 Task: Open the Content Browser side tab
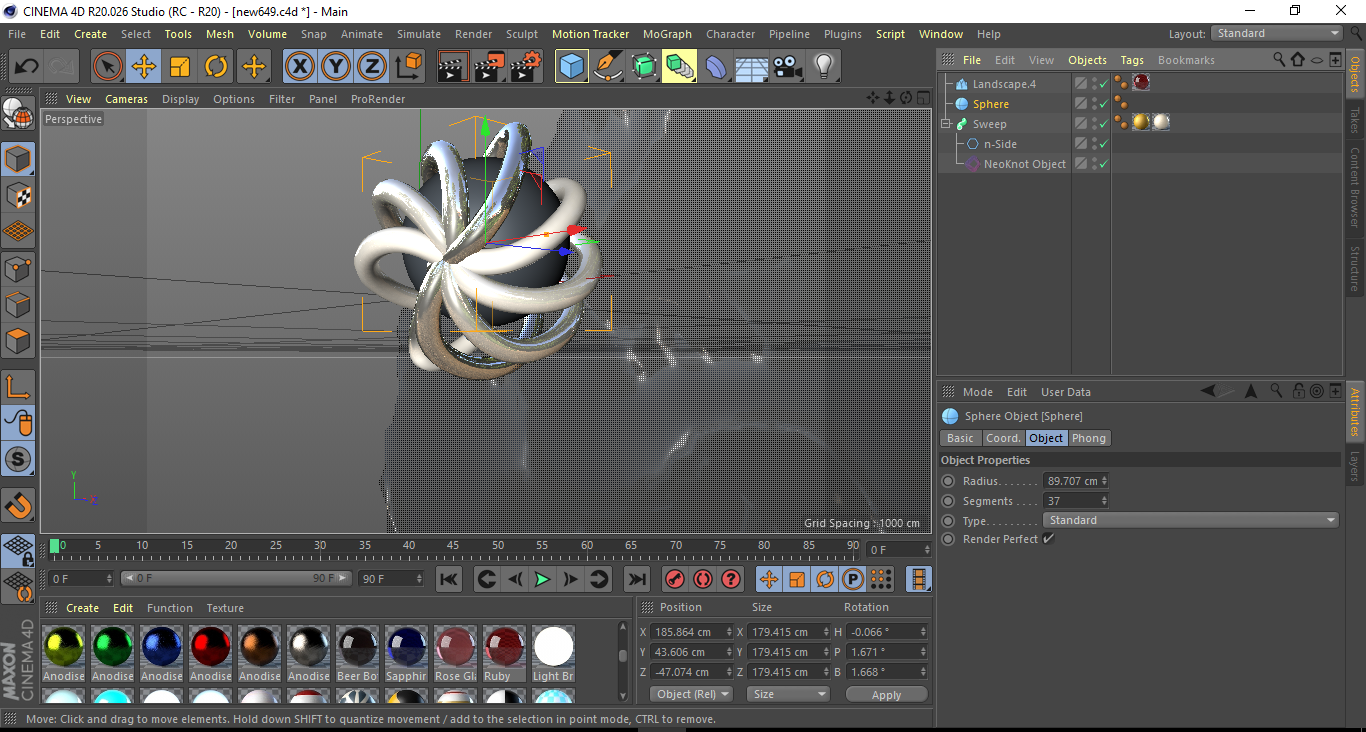pos(1355,187)
